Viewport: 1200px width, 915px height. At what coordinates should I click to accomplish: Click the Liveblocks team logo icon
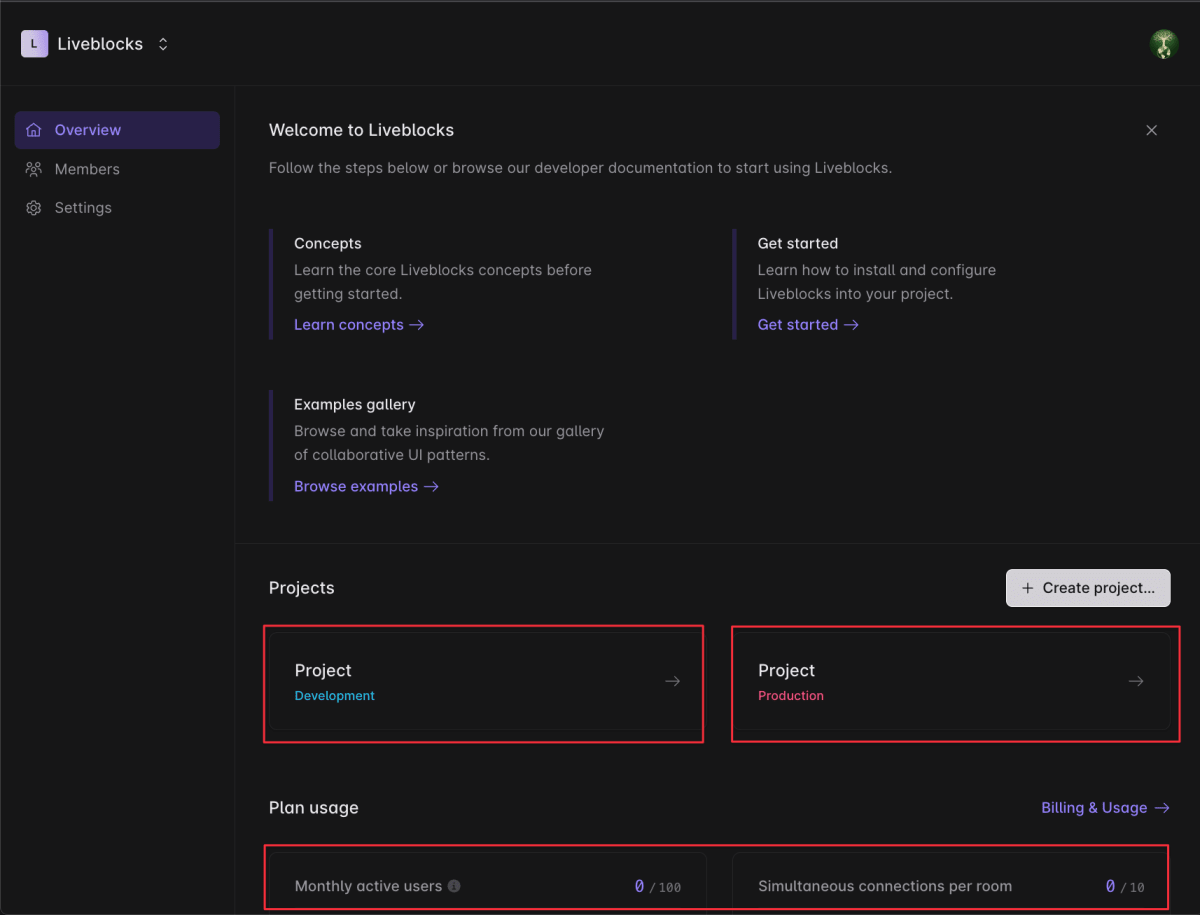(34, 44)
